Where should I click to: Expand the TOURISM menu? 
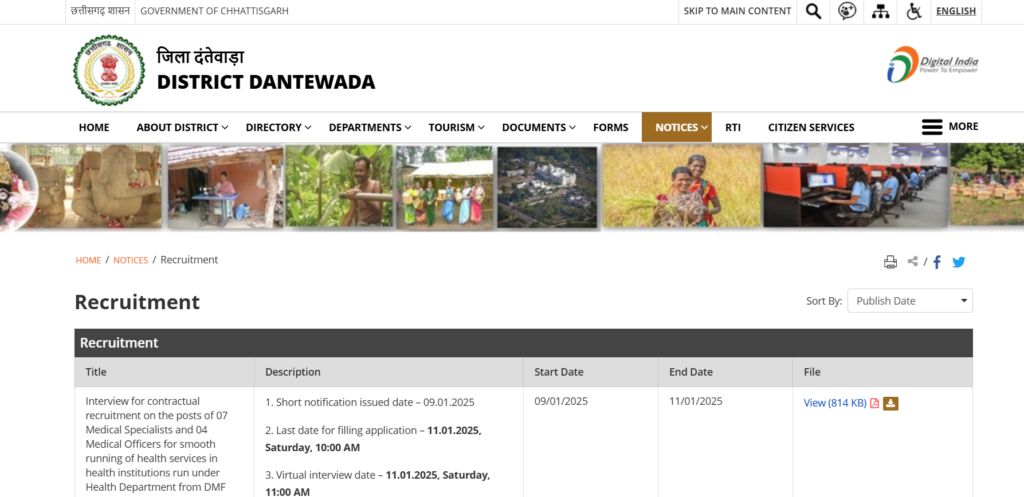[456, 127]
